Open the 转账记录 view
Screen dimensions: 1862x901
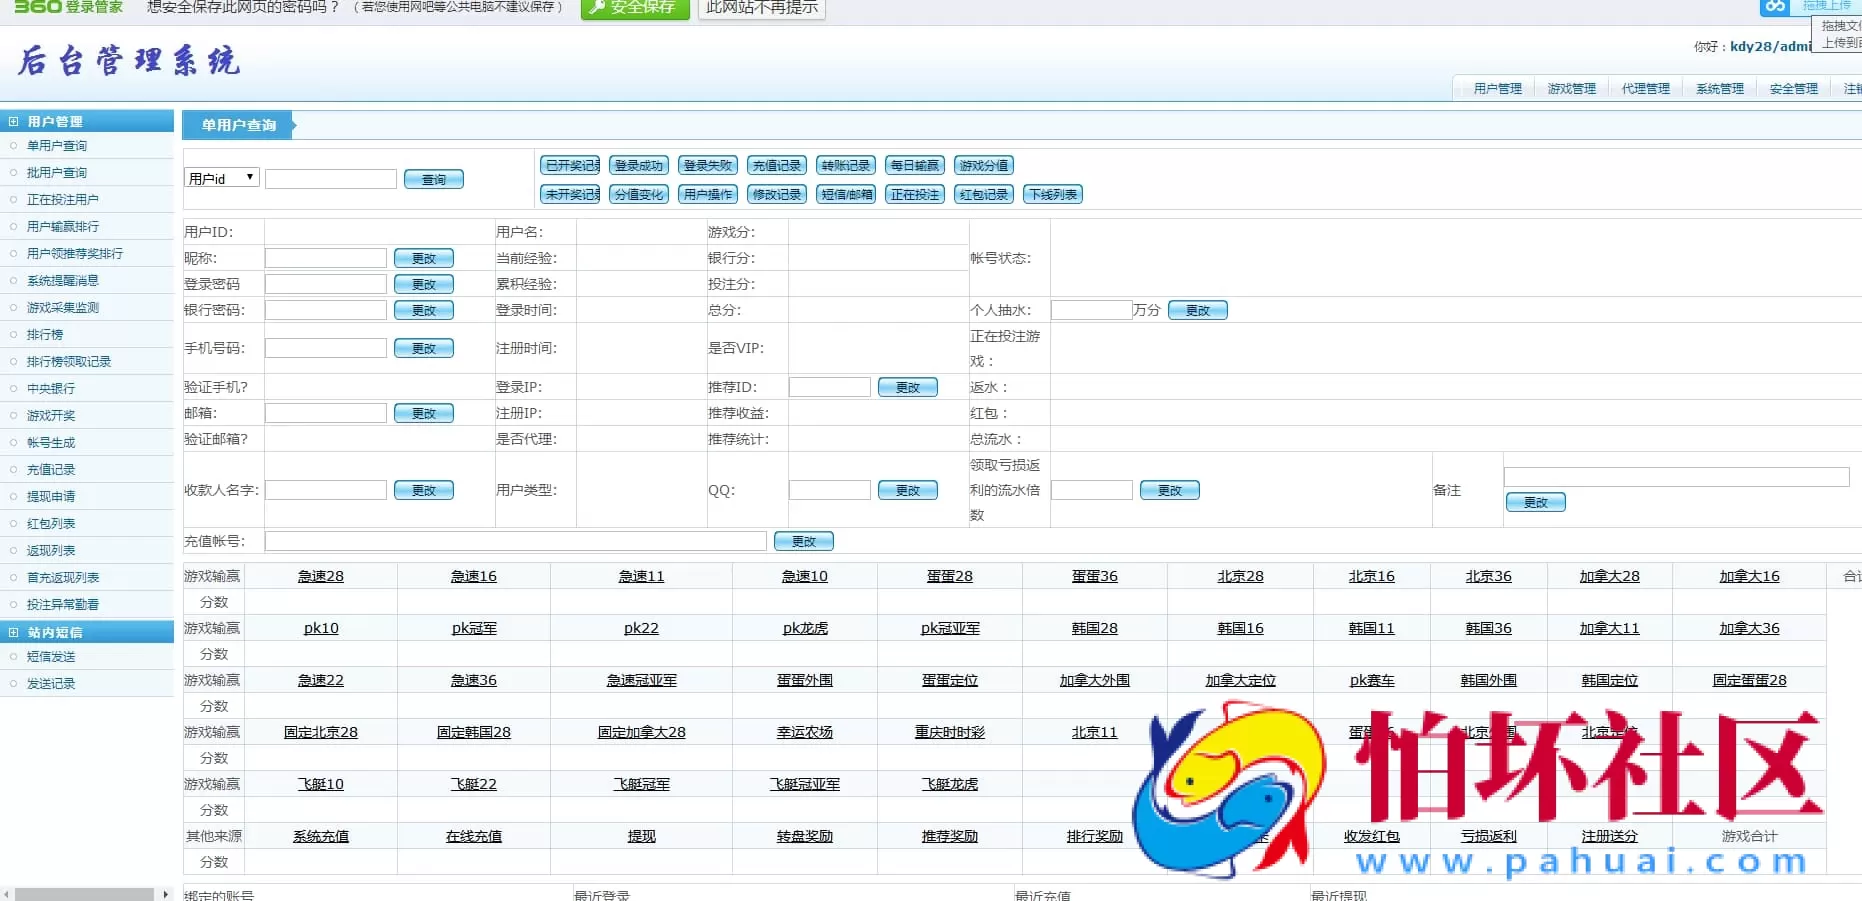845,165
